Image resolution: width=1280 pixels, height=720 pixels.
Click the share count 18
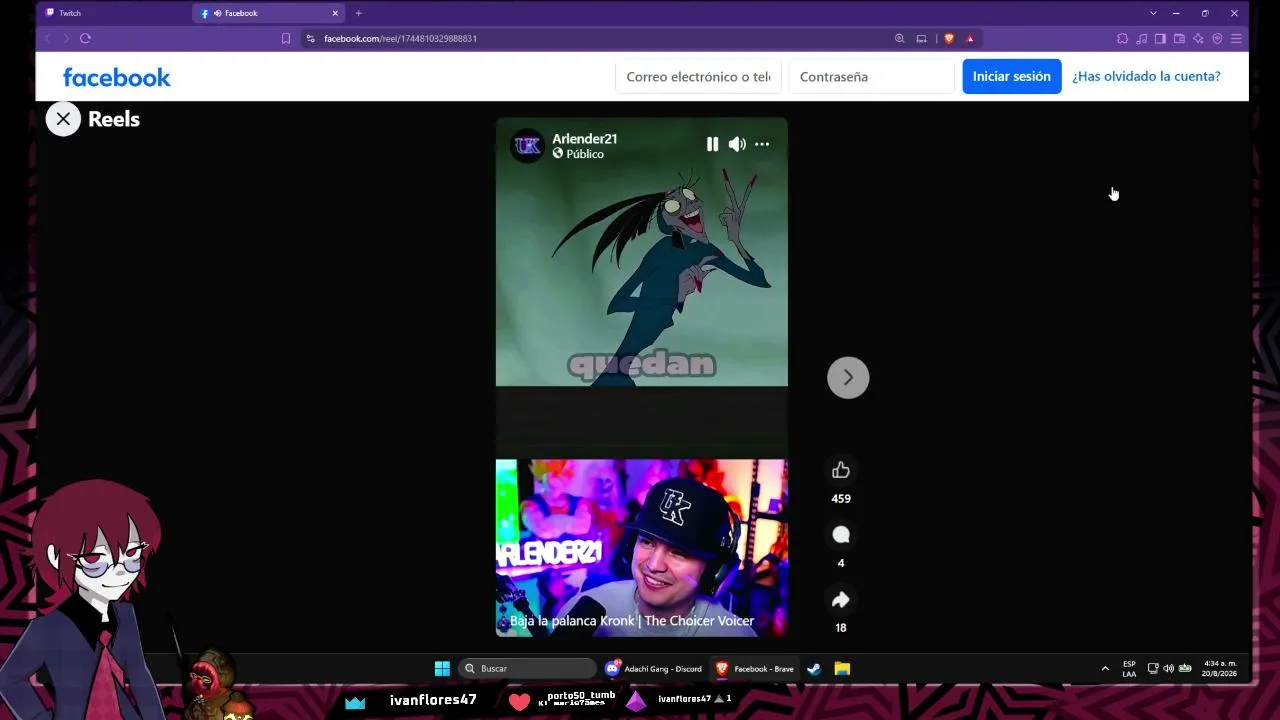841,628
